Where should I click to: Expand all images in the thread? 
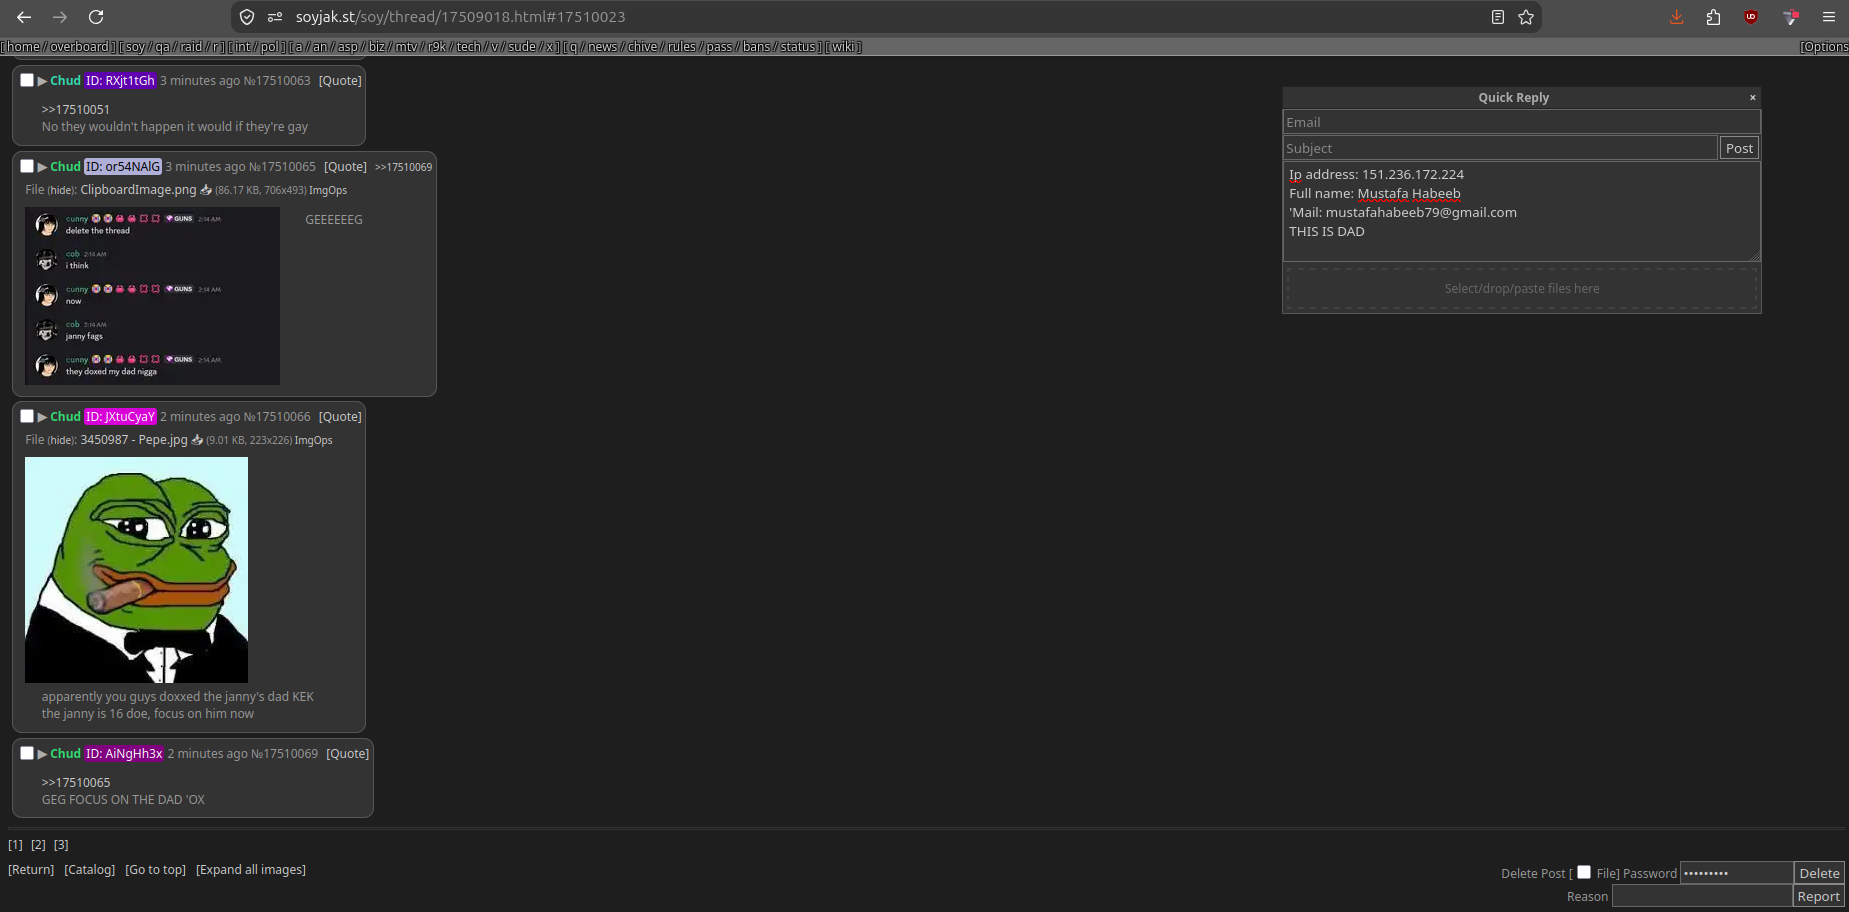(x=251, y=870)
